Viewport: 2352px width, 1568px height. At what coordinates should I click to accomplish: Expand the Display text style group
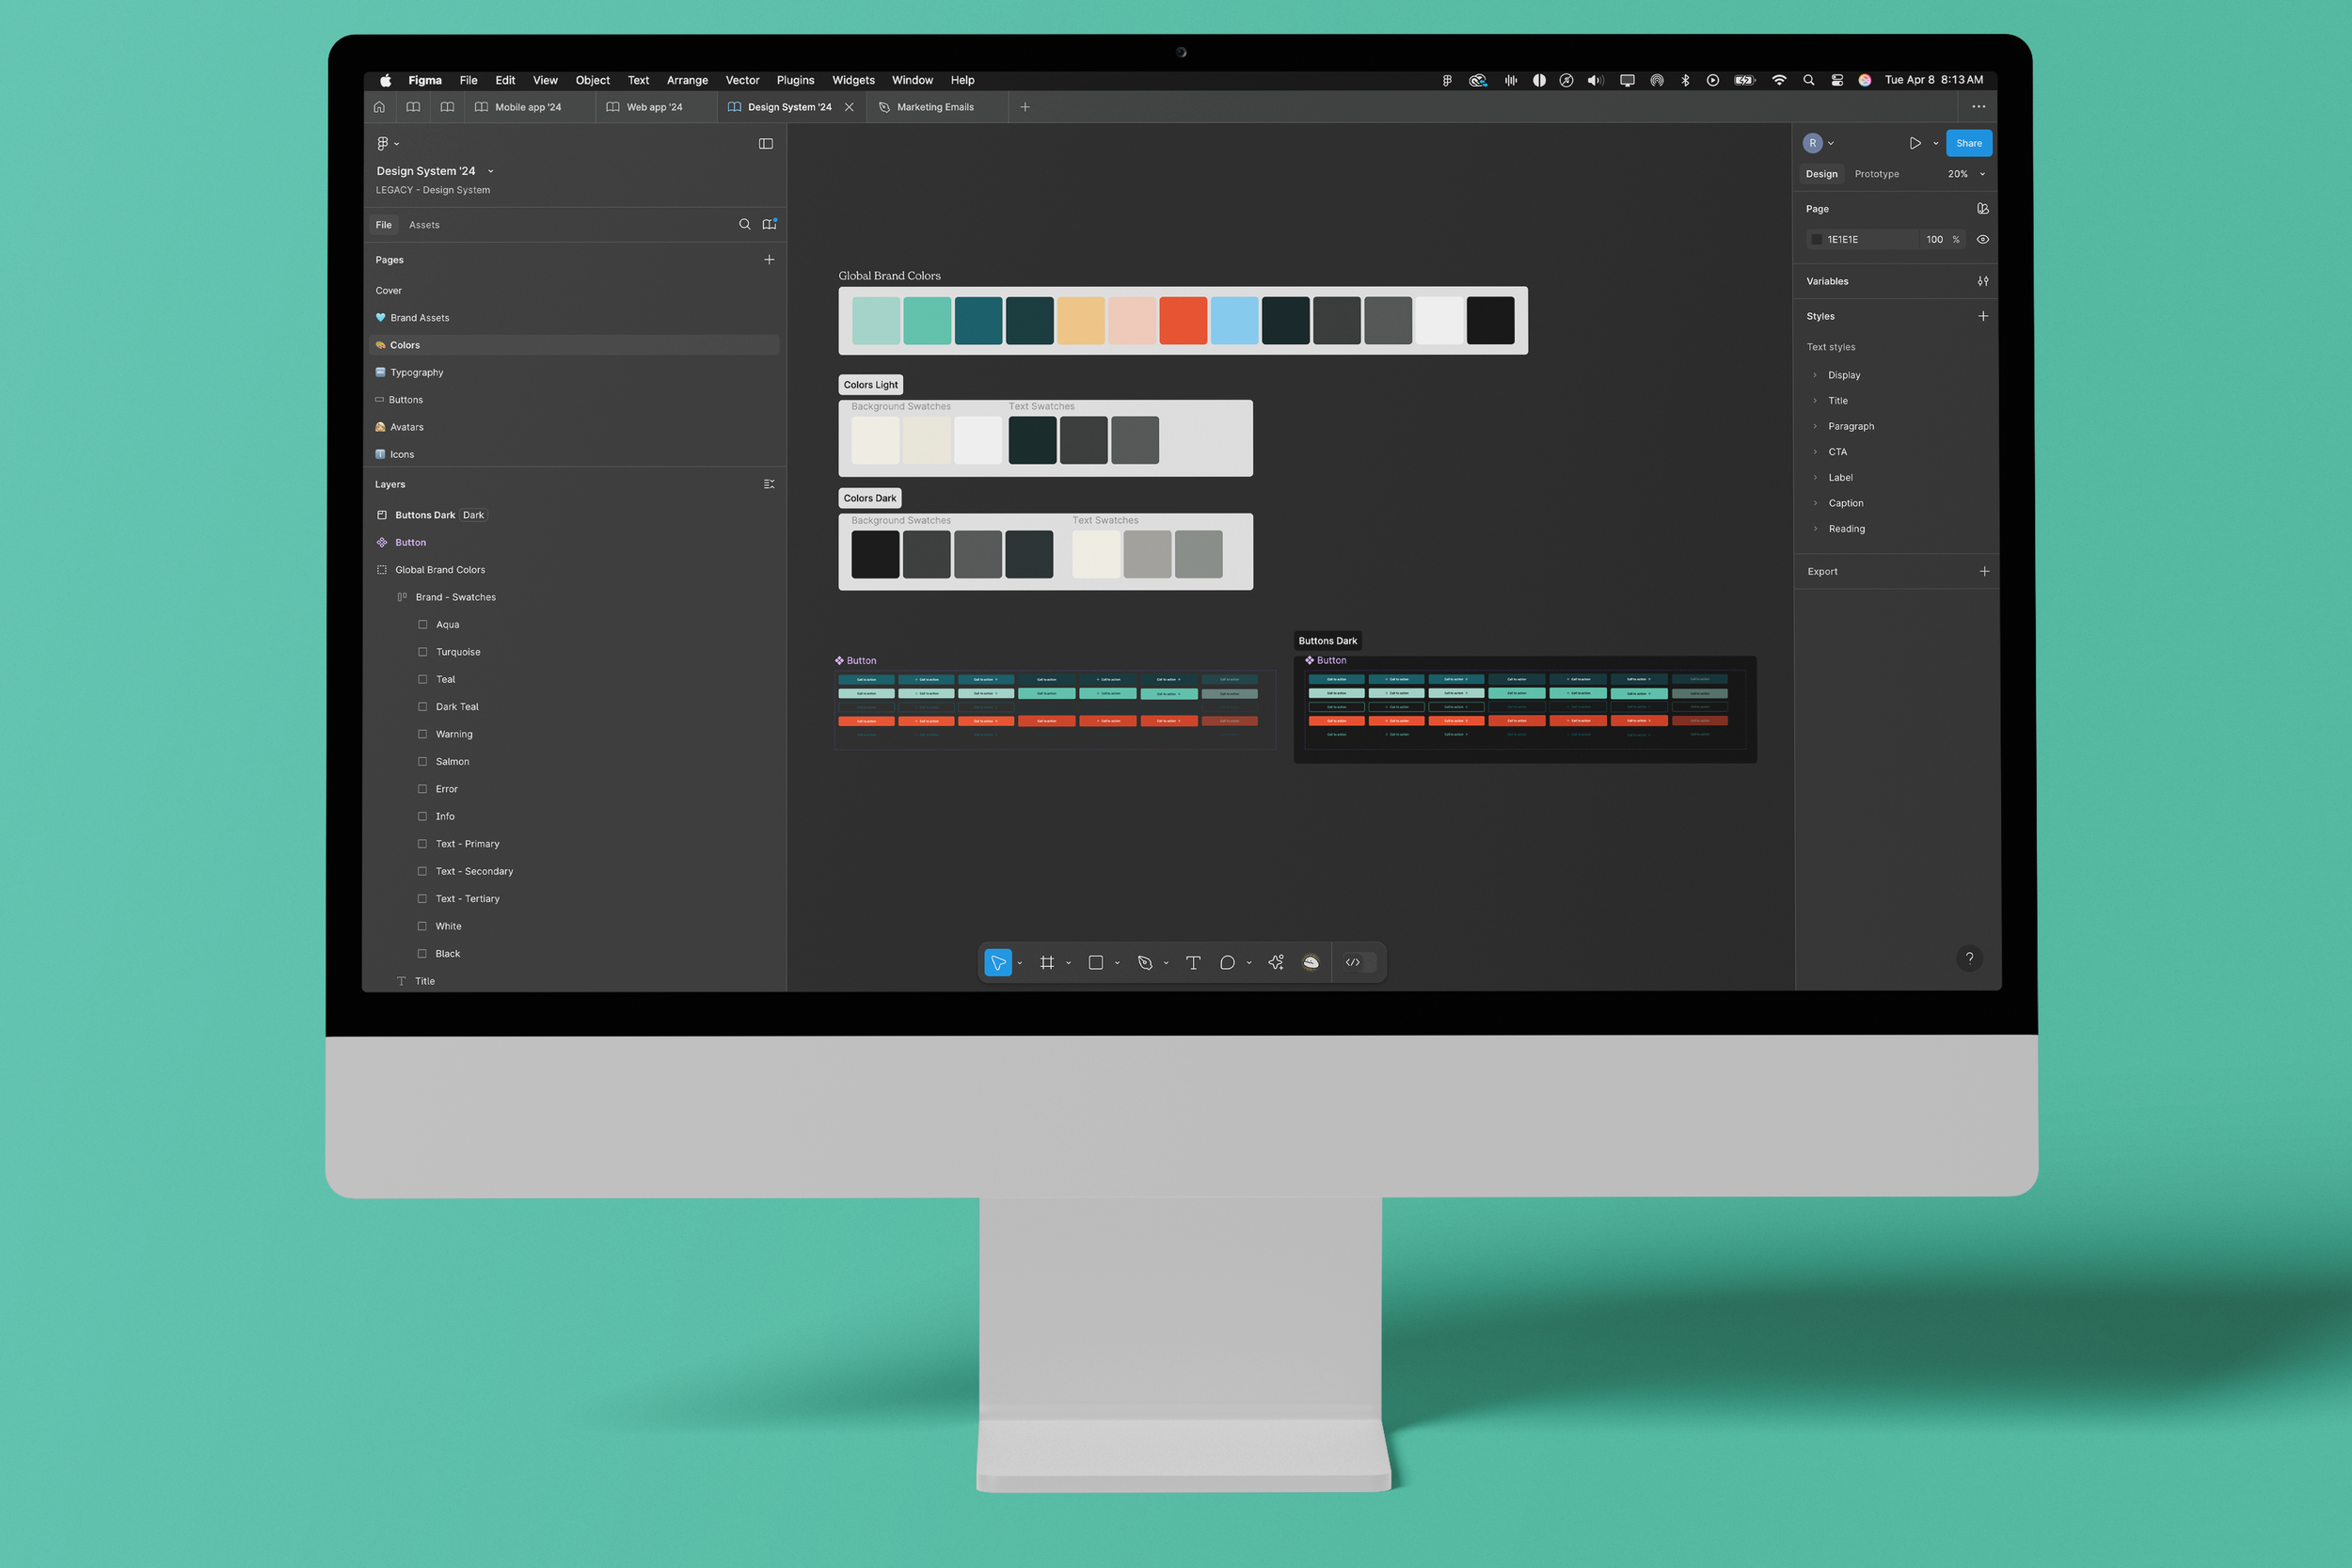[x=1815, y=375]
